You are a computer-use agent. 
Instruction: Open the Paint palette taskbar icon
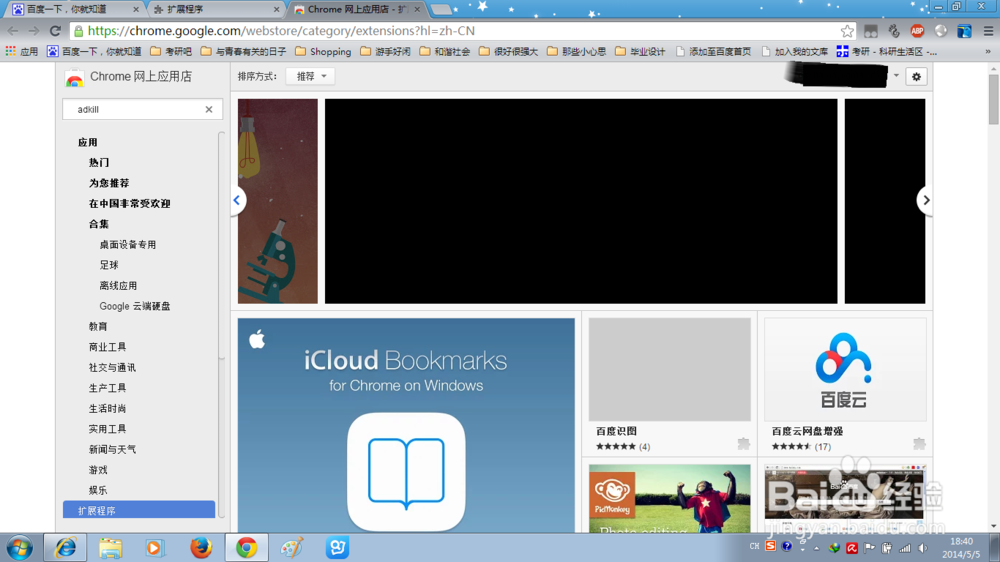point(292,548)
